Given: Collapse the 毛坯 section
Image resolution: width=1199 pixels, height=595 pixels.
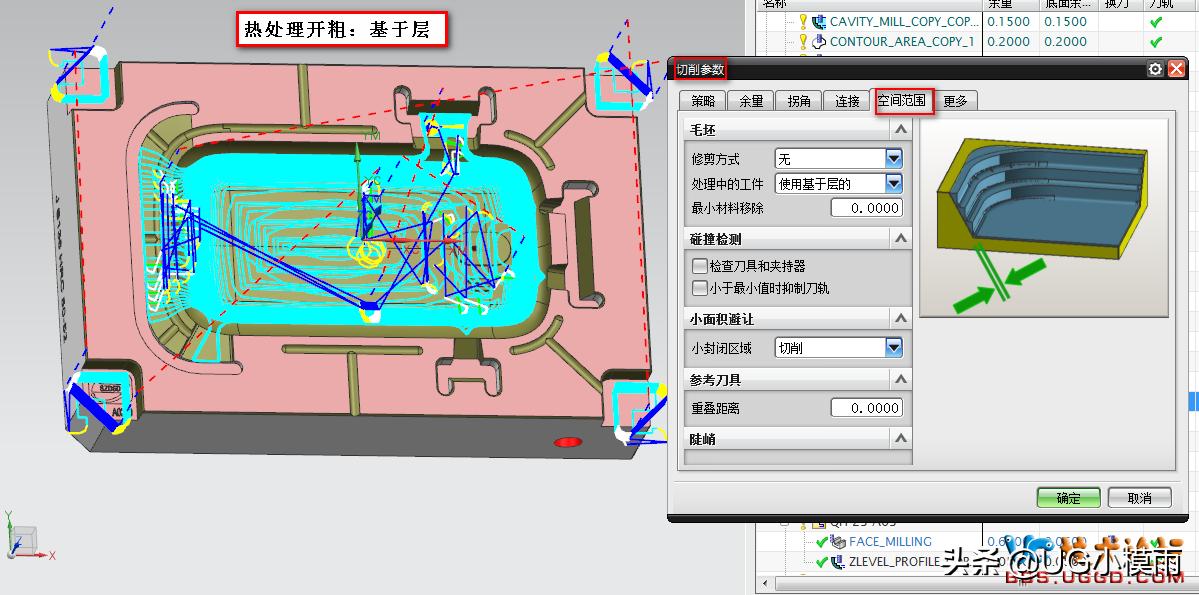Looking at the screenshot, I should 899,129.
